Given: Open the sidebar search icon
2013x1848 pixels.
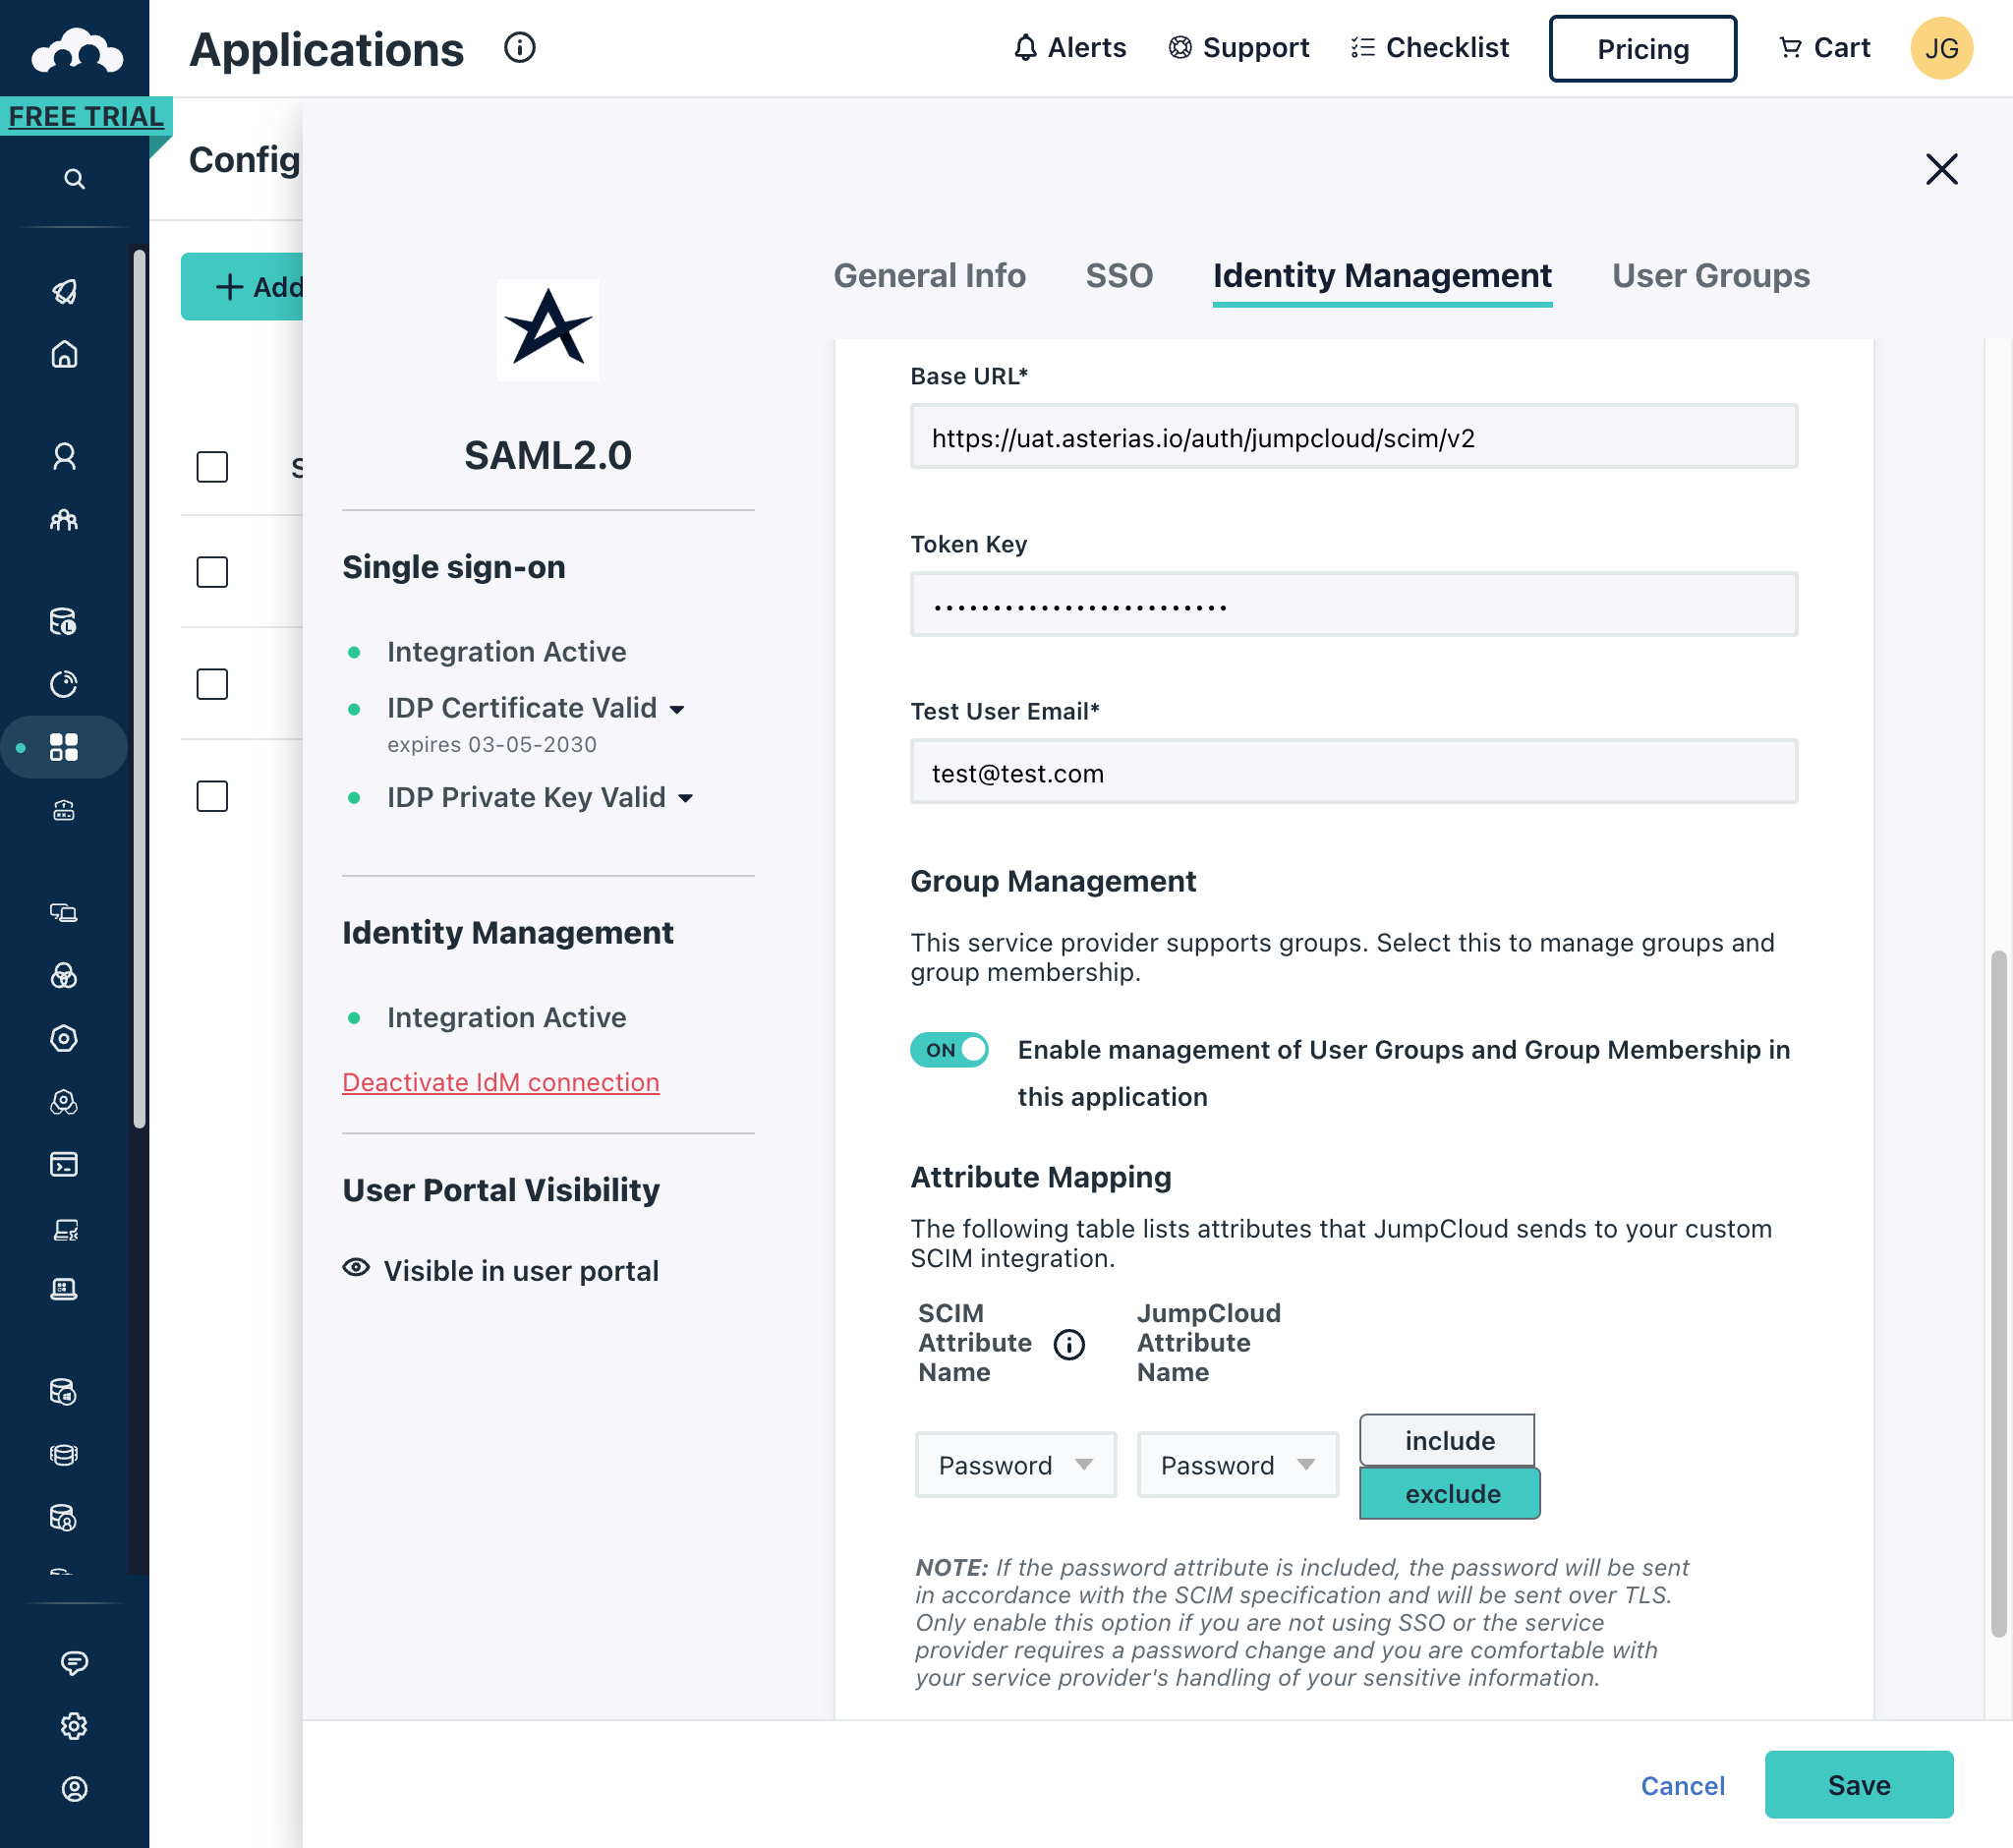Looking at the screenshot, I should [x=74, y=179].
